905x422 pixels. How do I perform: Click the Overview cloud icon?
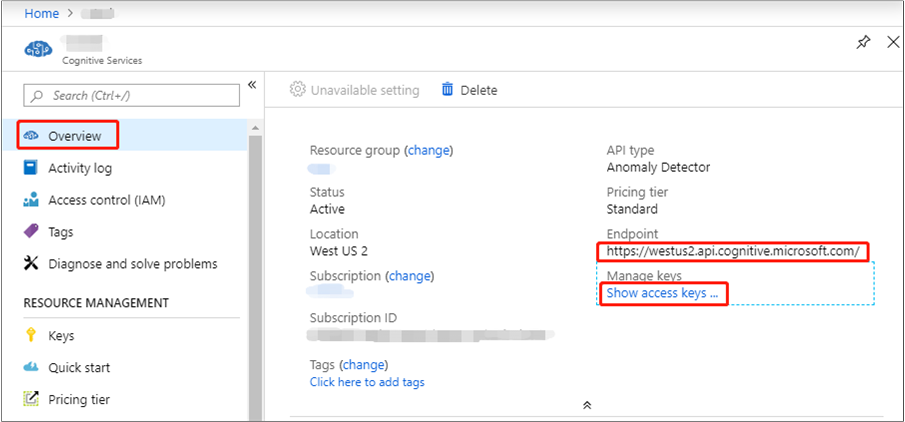tap(31, 136)
